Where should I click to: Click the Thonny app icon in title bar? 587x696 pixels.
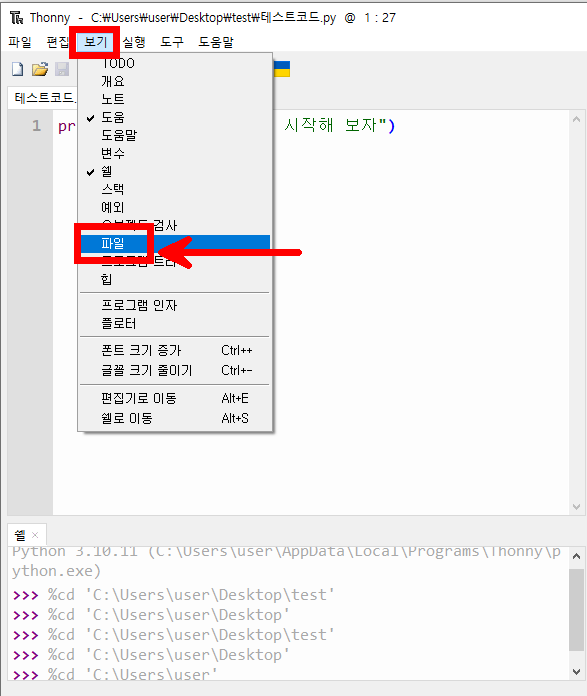16,18
